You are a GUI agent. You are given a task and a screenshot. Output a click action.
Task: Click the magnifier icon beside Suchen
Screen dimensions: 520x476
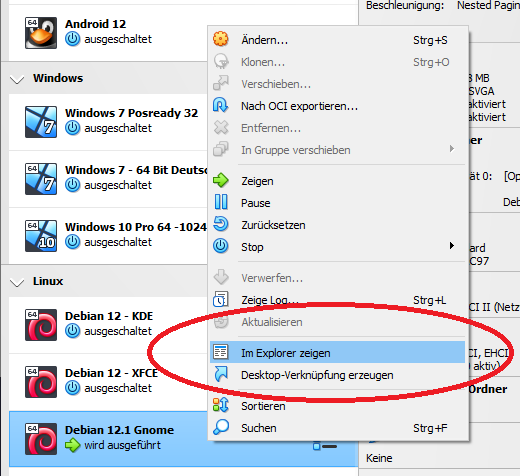(x=221, y=427)
